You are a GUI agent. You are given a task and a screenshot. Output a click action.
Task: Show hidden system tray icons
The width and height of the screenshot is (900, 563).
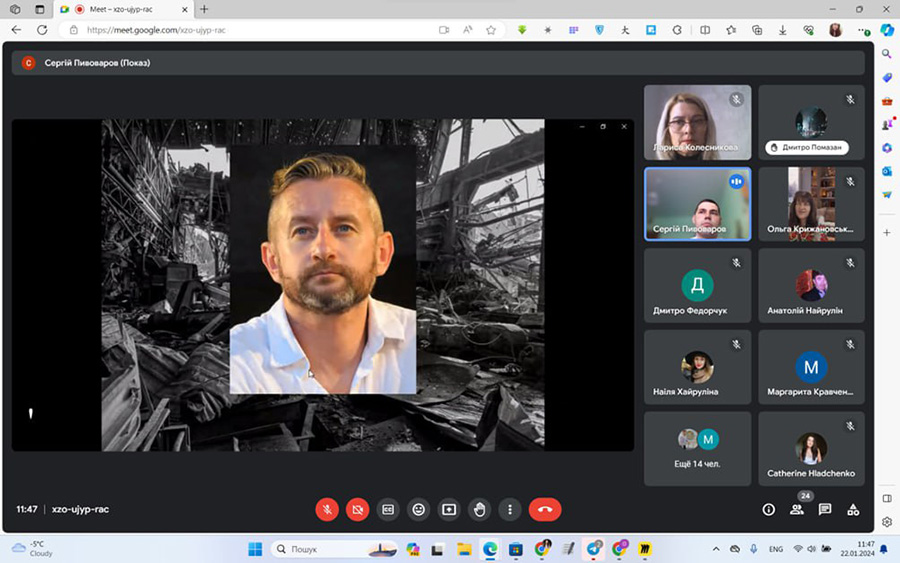pyautogui.click(x=716, y=549)
